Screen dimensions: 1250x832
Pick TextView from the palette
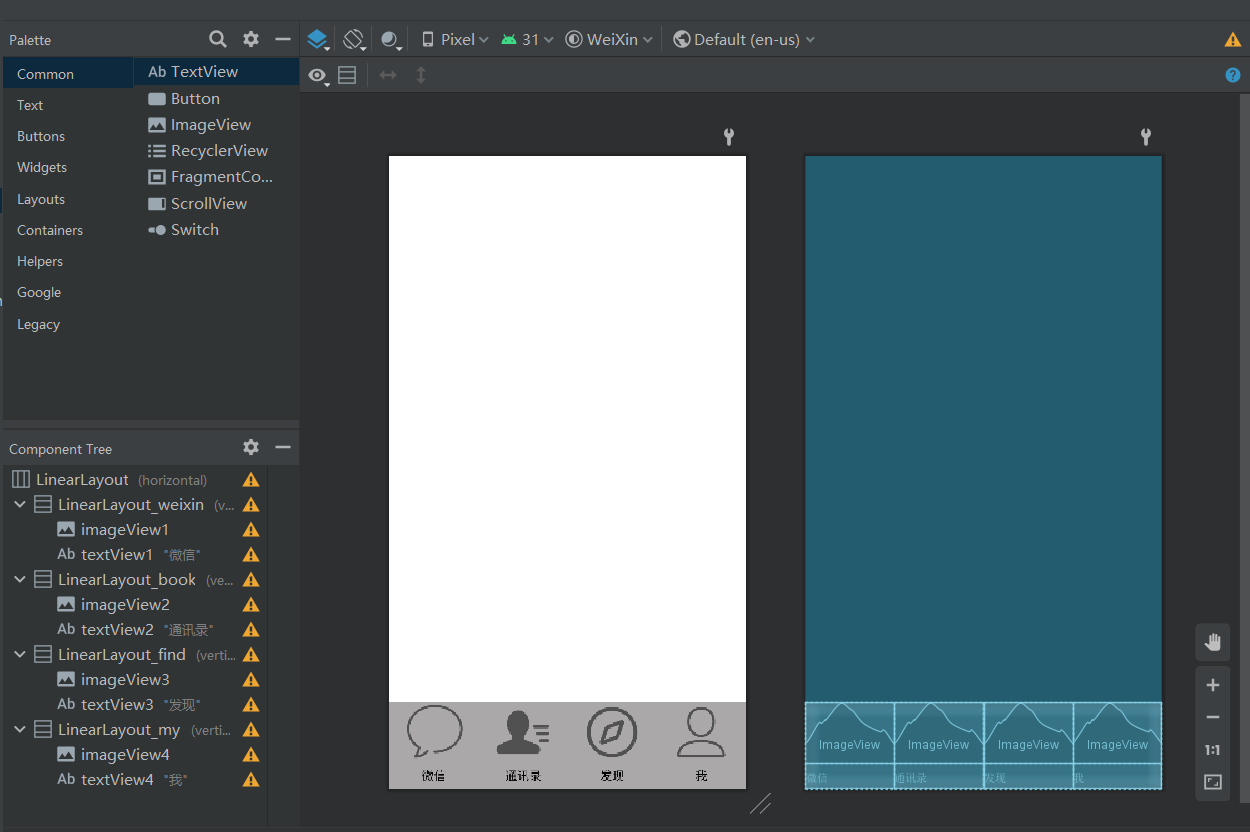click(x=216, y=72)
